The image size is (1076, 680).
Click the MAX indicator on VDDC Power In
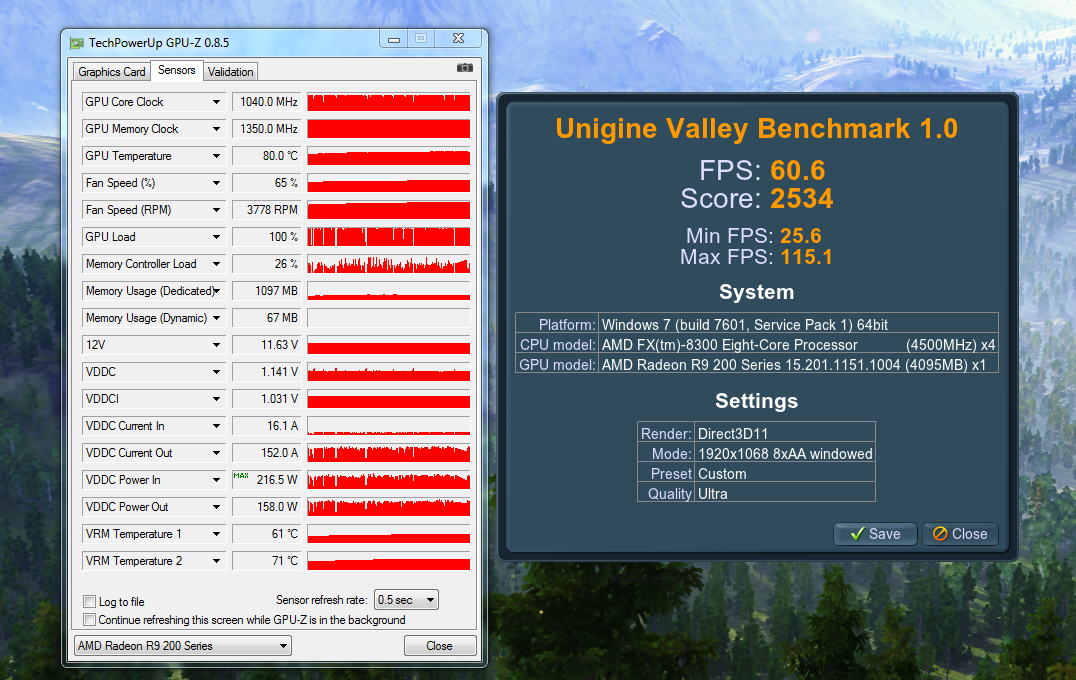click(241, 476)
